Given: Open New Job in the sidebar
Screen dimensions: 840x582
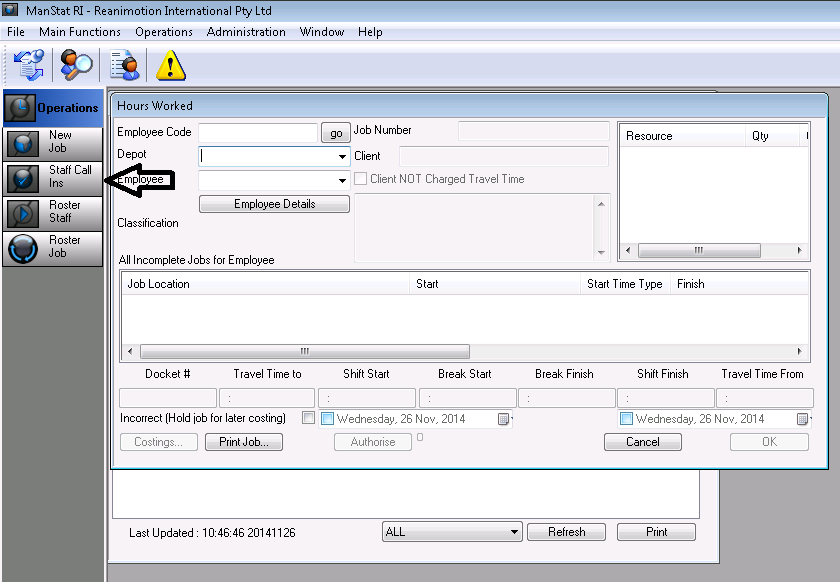Looking at the screenshot, I should [x=52, y=144].
